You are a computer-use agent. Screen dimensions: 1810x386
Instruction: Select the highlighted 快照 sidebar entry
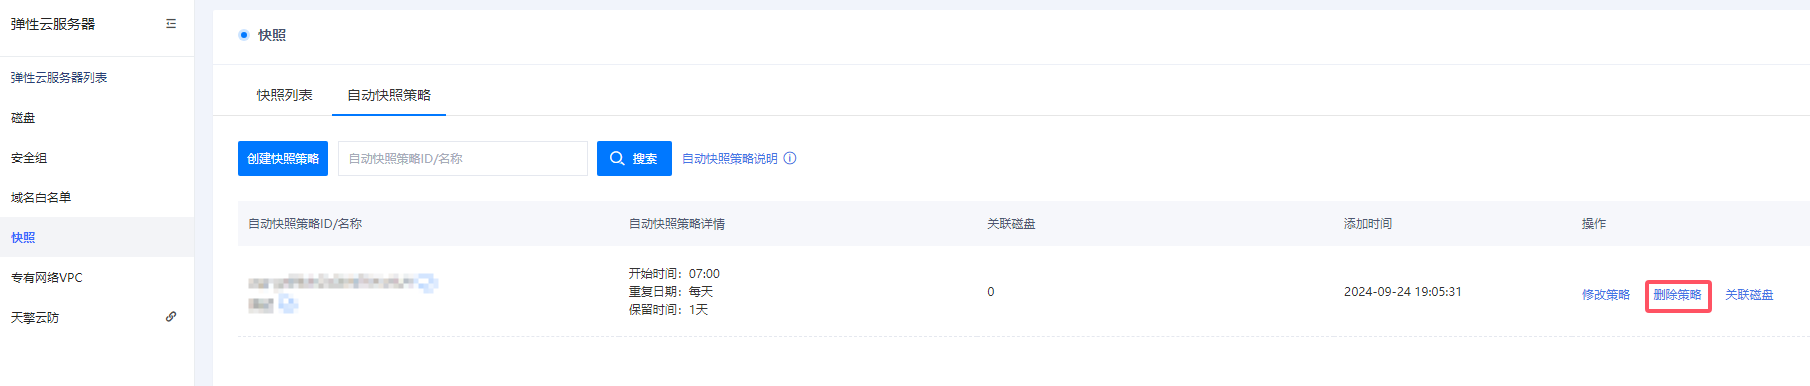[97, 237]
